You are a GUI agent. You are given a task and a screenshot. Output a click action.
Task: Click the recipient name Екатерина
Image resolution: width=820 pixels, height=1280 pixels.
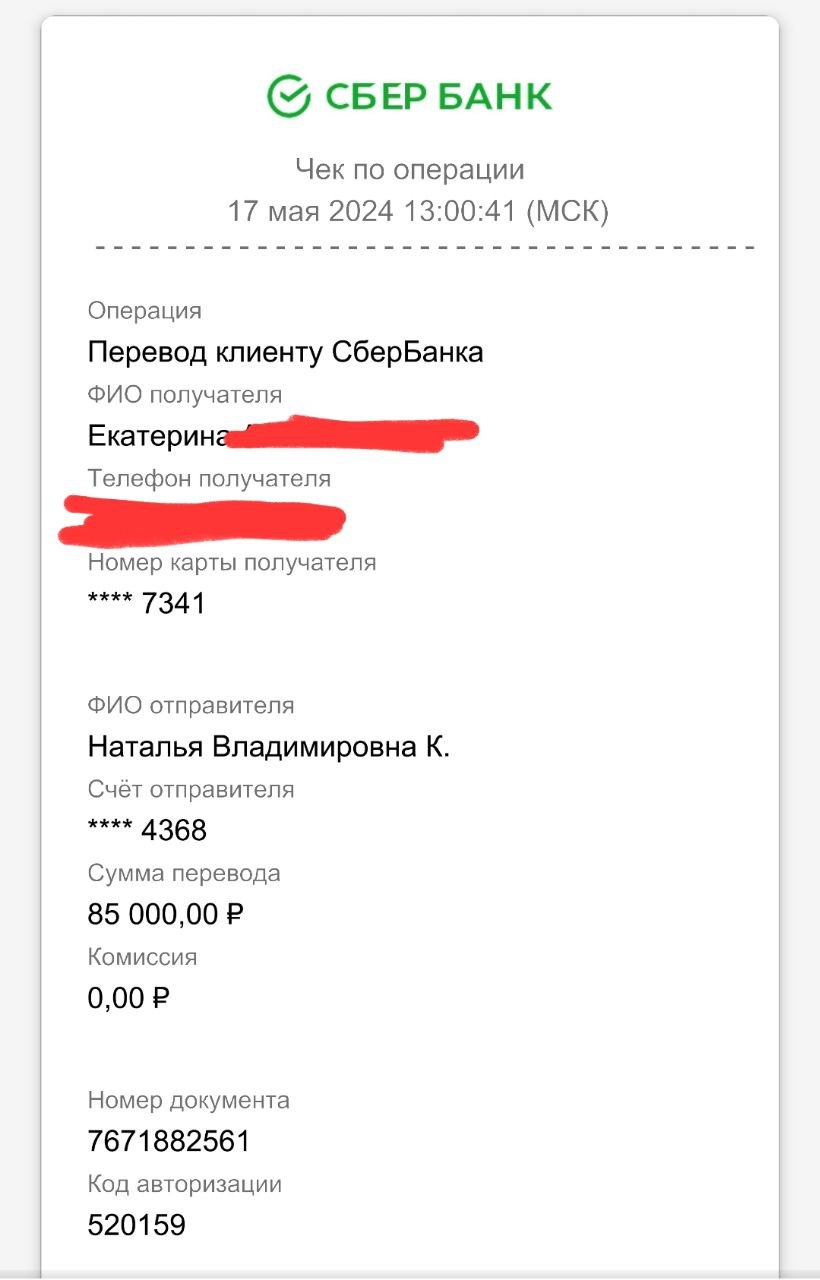[x=157, y=436]
